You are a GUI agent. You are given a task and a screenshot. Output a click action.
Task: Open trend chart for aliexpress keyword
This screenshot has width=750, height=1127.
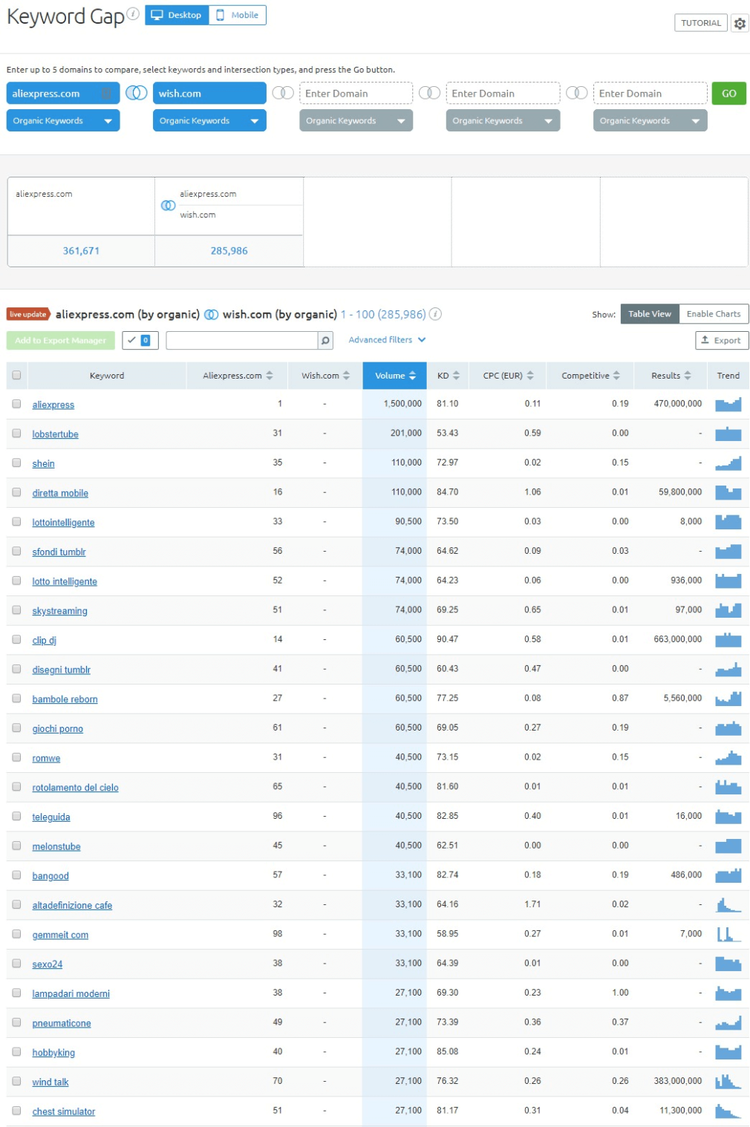728,404
